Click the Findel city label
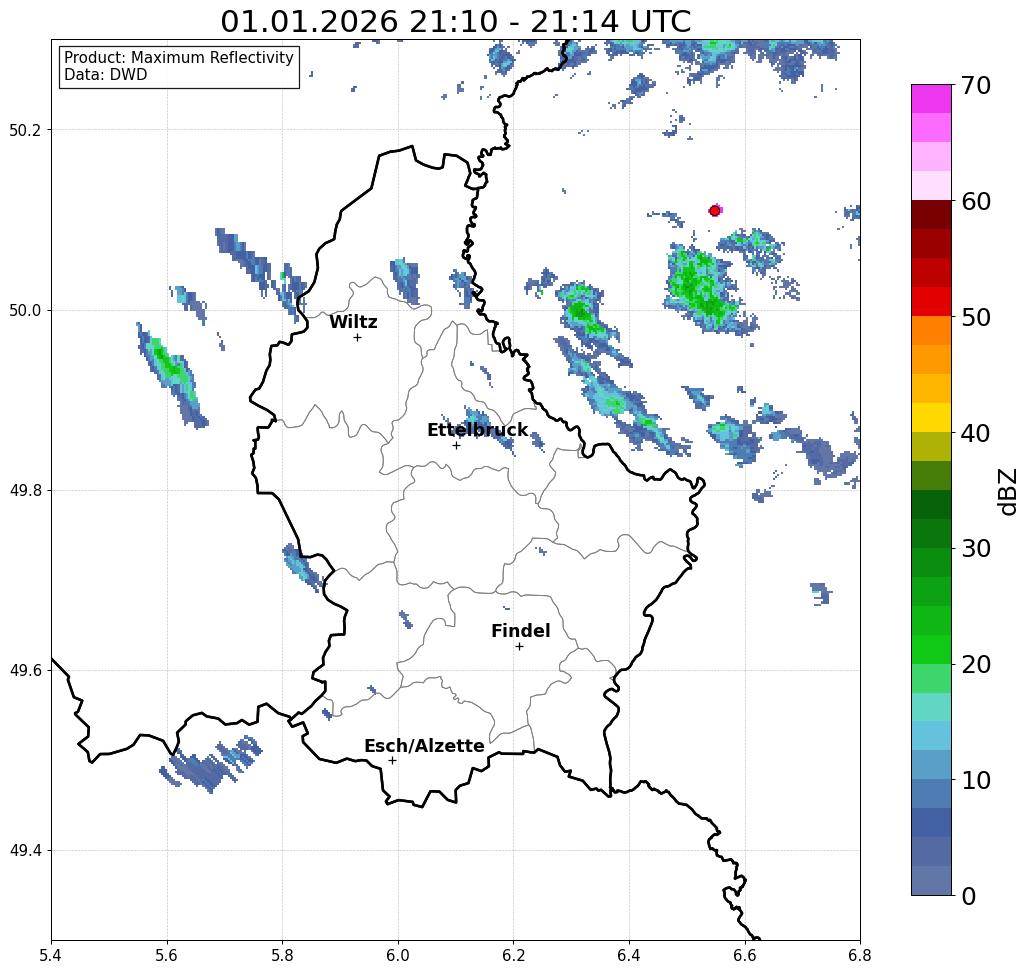 click(x=520, y=631)
